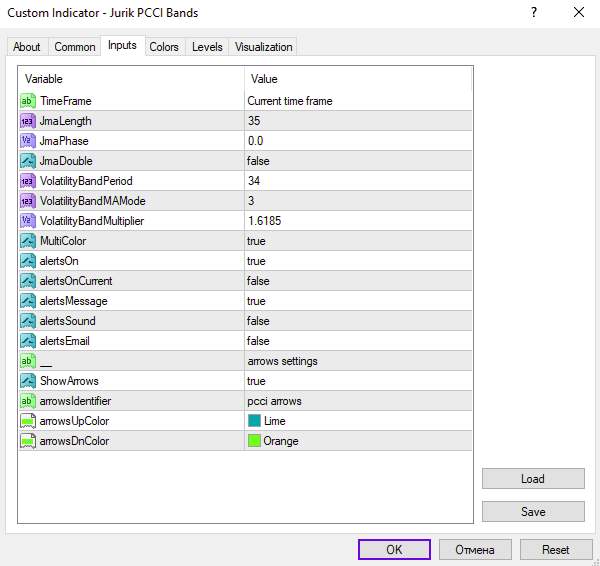Click the VolatilityBandPeriod integer icon
Image resolution: width=600 pixels, height=566 pixels.
[28, 181]
